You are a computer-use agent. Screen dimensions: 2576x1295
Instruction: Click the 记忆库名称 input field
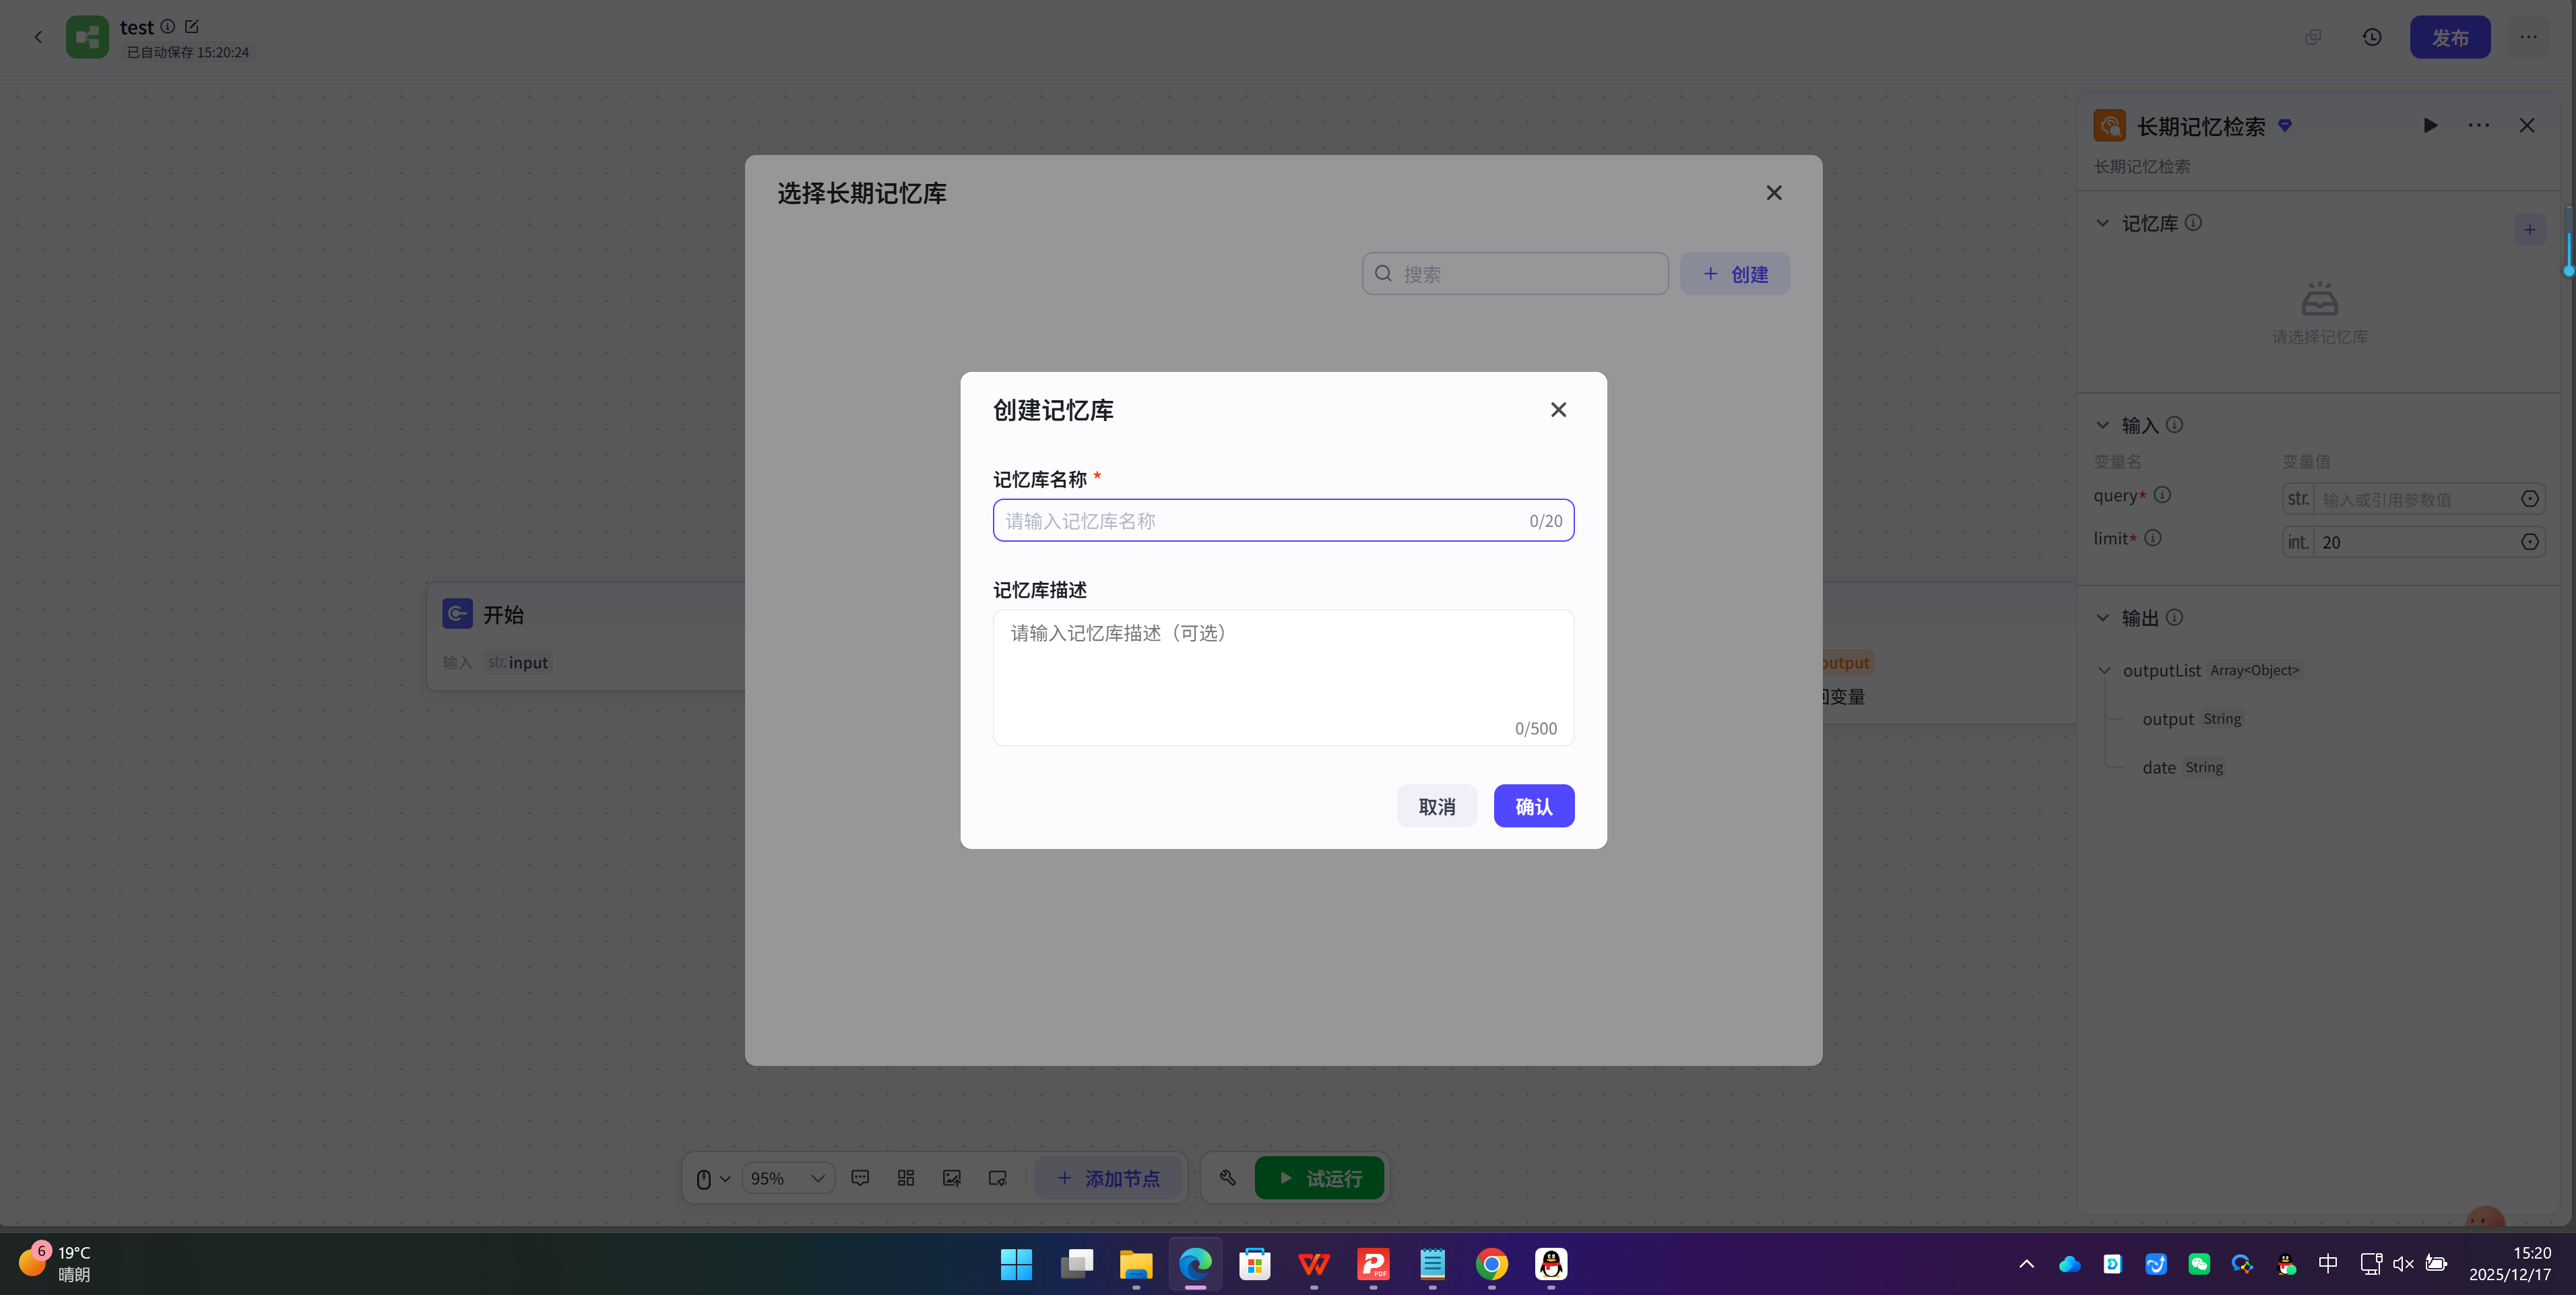click(x=1283, y=520)
